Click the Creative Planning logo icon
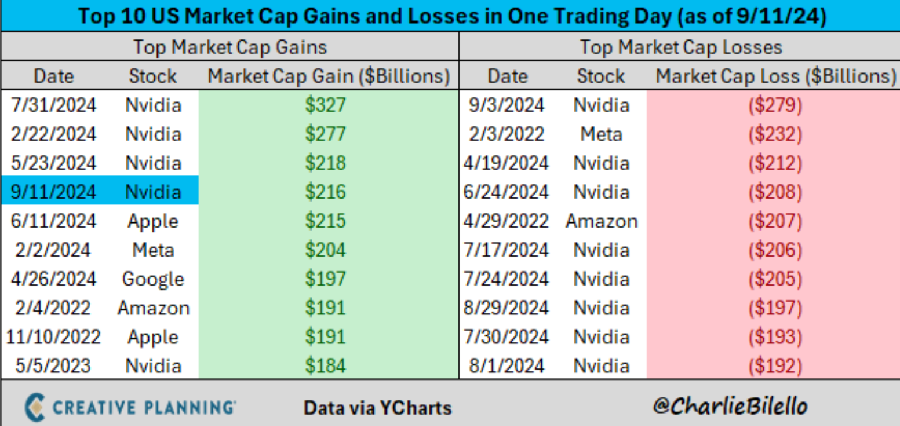Image resolution: width=900 pixels, height=426 pixels. pyautogui.click(x=34, y=406)
